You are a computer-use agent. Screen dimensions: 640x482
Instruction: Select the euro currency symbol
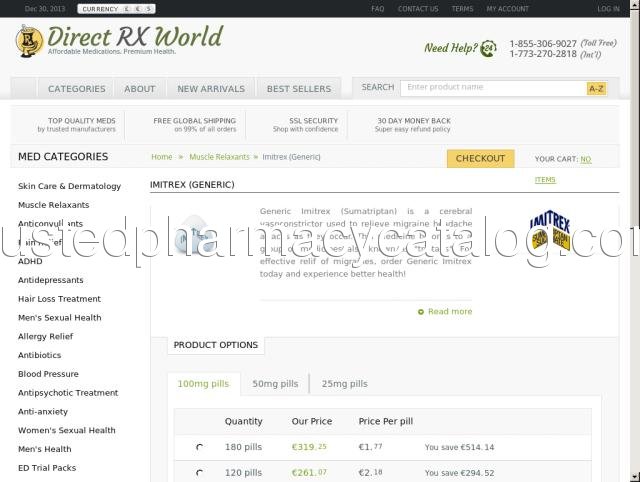coord(138,9)
